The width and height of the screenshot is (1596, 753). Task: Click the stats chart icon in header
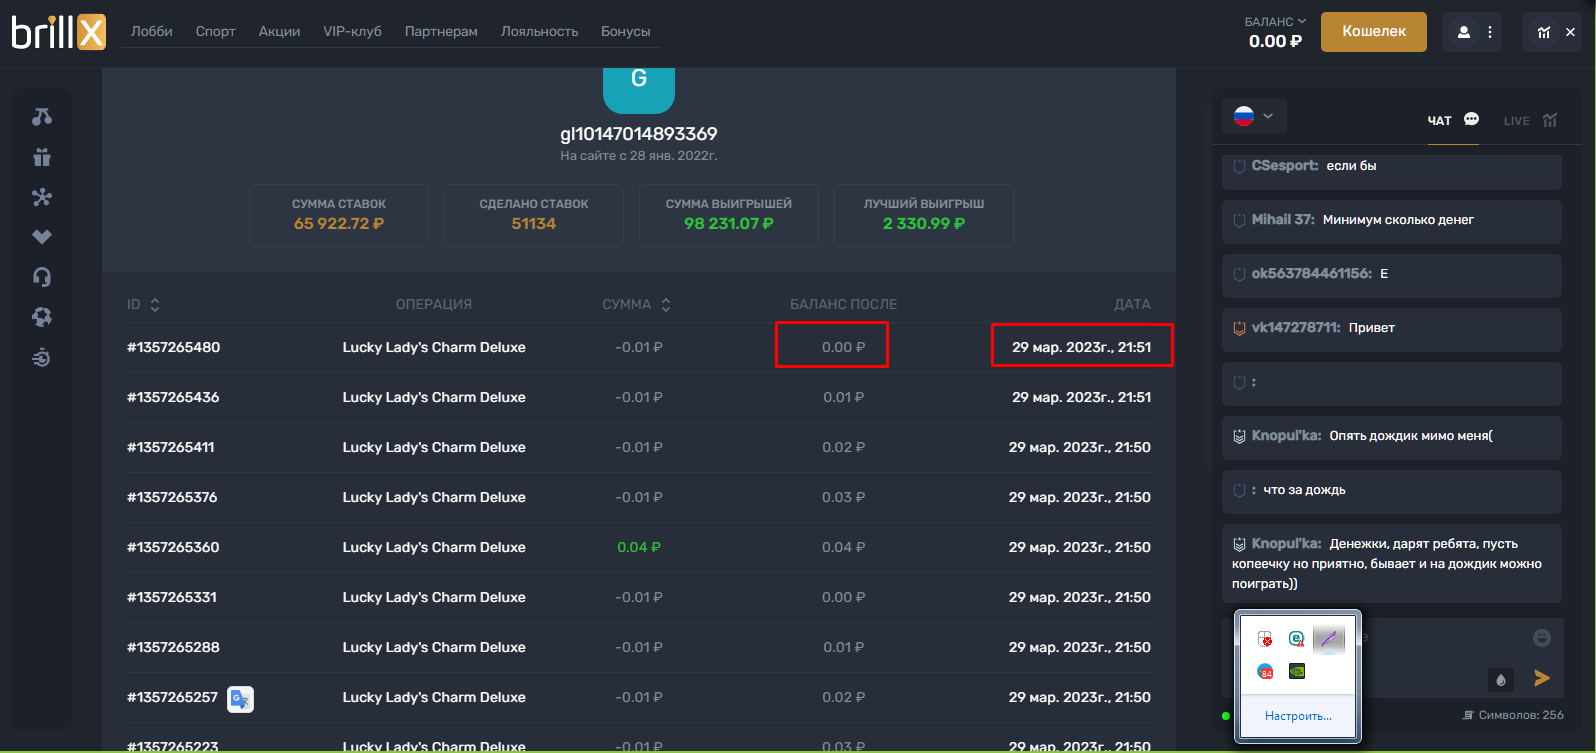pyautogui.click(x=1544, y=32)
